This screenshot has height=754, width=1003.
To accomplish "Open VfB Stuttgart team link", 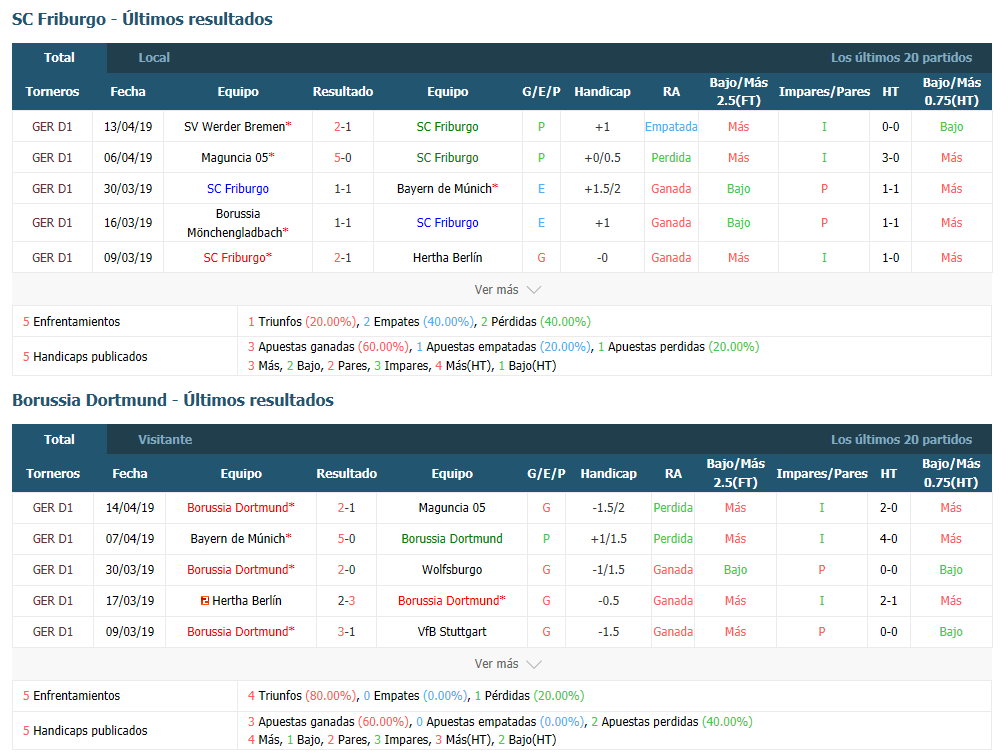I will click(452, 632).
